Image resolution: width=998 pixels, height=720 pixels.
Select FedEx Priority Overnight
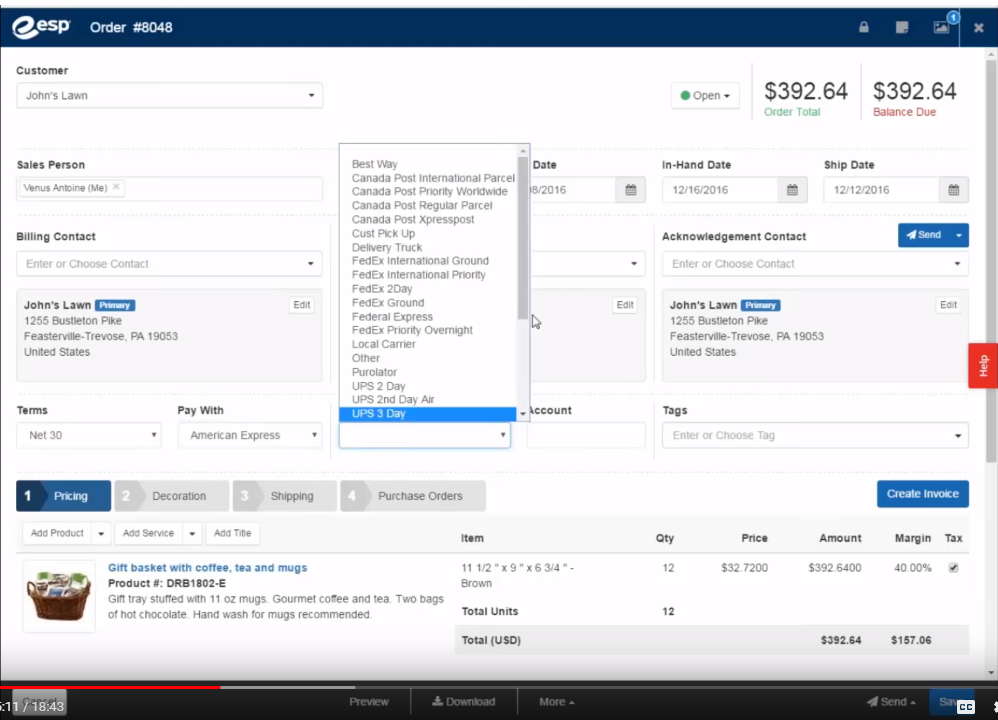[x=412, y=330]
